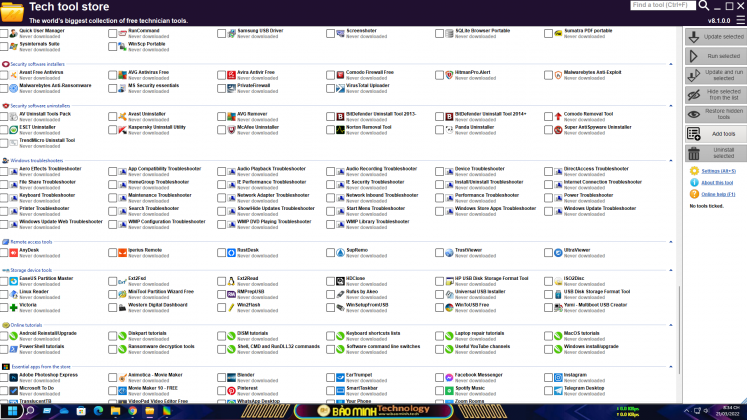This screenshot has width=747, height=420.
Task: Tick the UltraViewer checkbox
Action: (x=548, y=253)
